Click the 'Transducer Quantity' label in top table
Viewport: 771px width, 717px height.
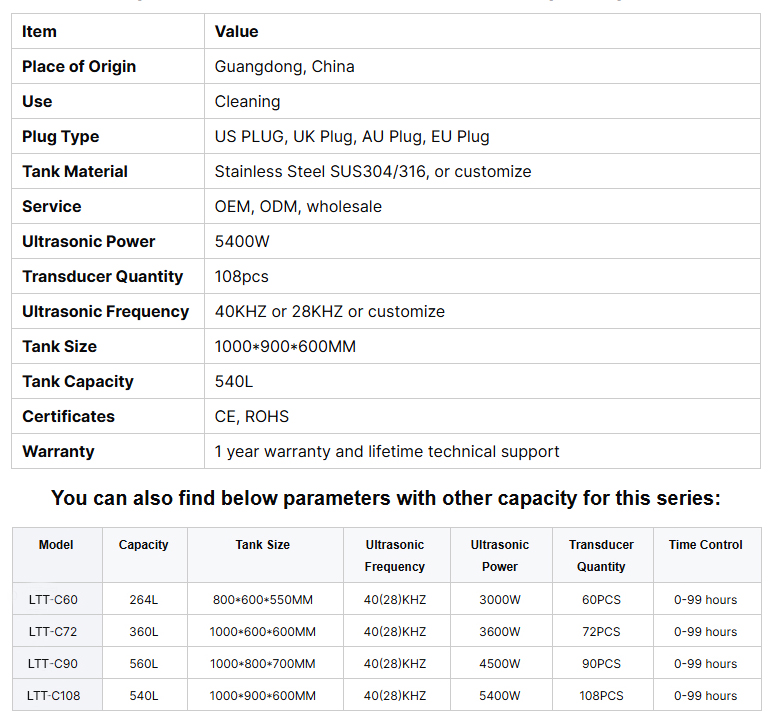[102, 277]
